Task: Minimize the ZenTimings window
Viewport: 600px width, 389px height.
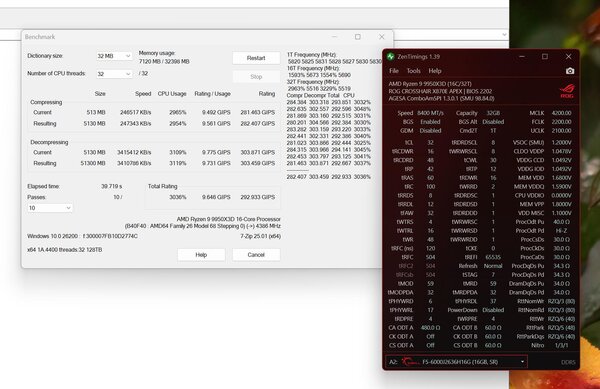Action: point(522,57)
